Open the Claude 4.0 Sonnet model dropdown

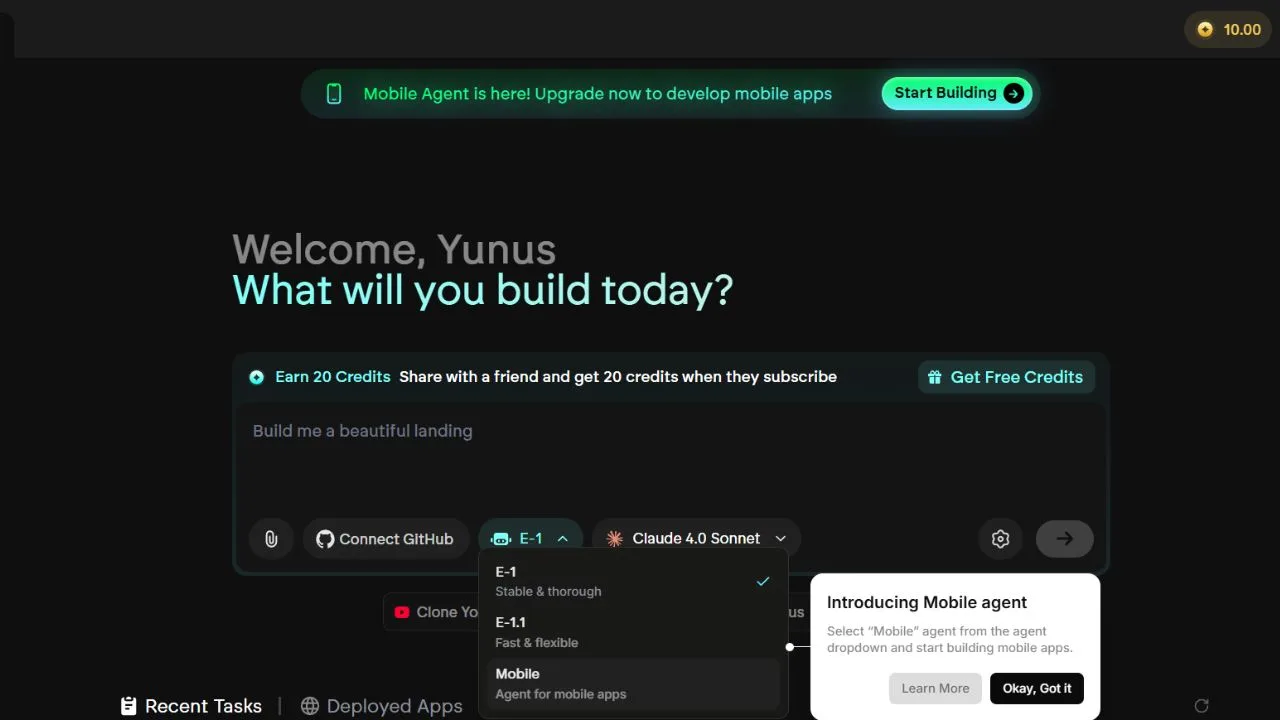[696, 539]
